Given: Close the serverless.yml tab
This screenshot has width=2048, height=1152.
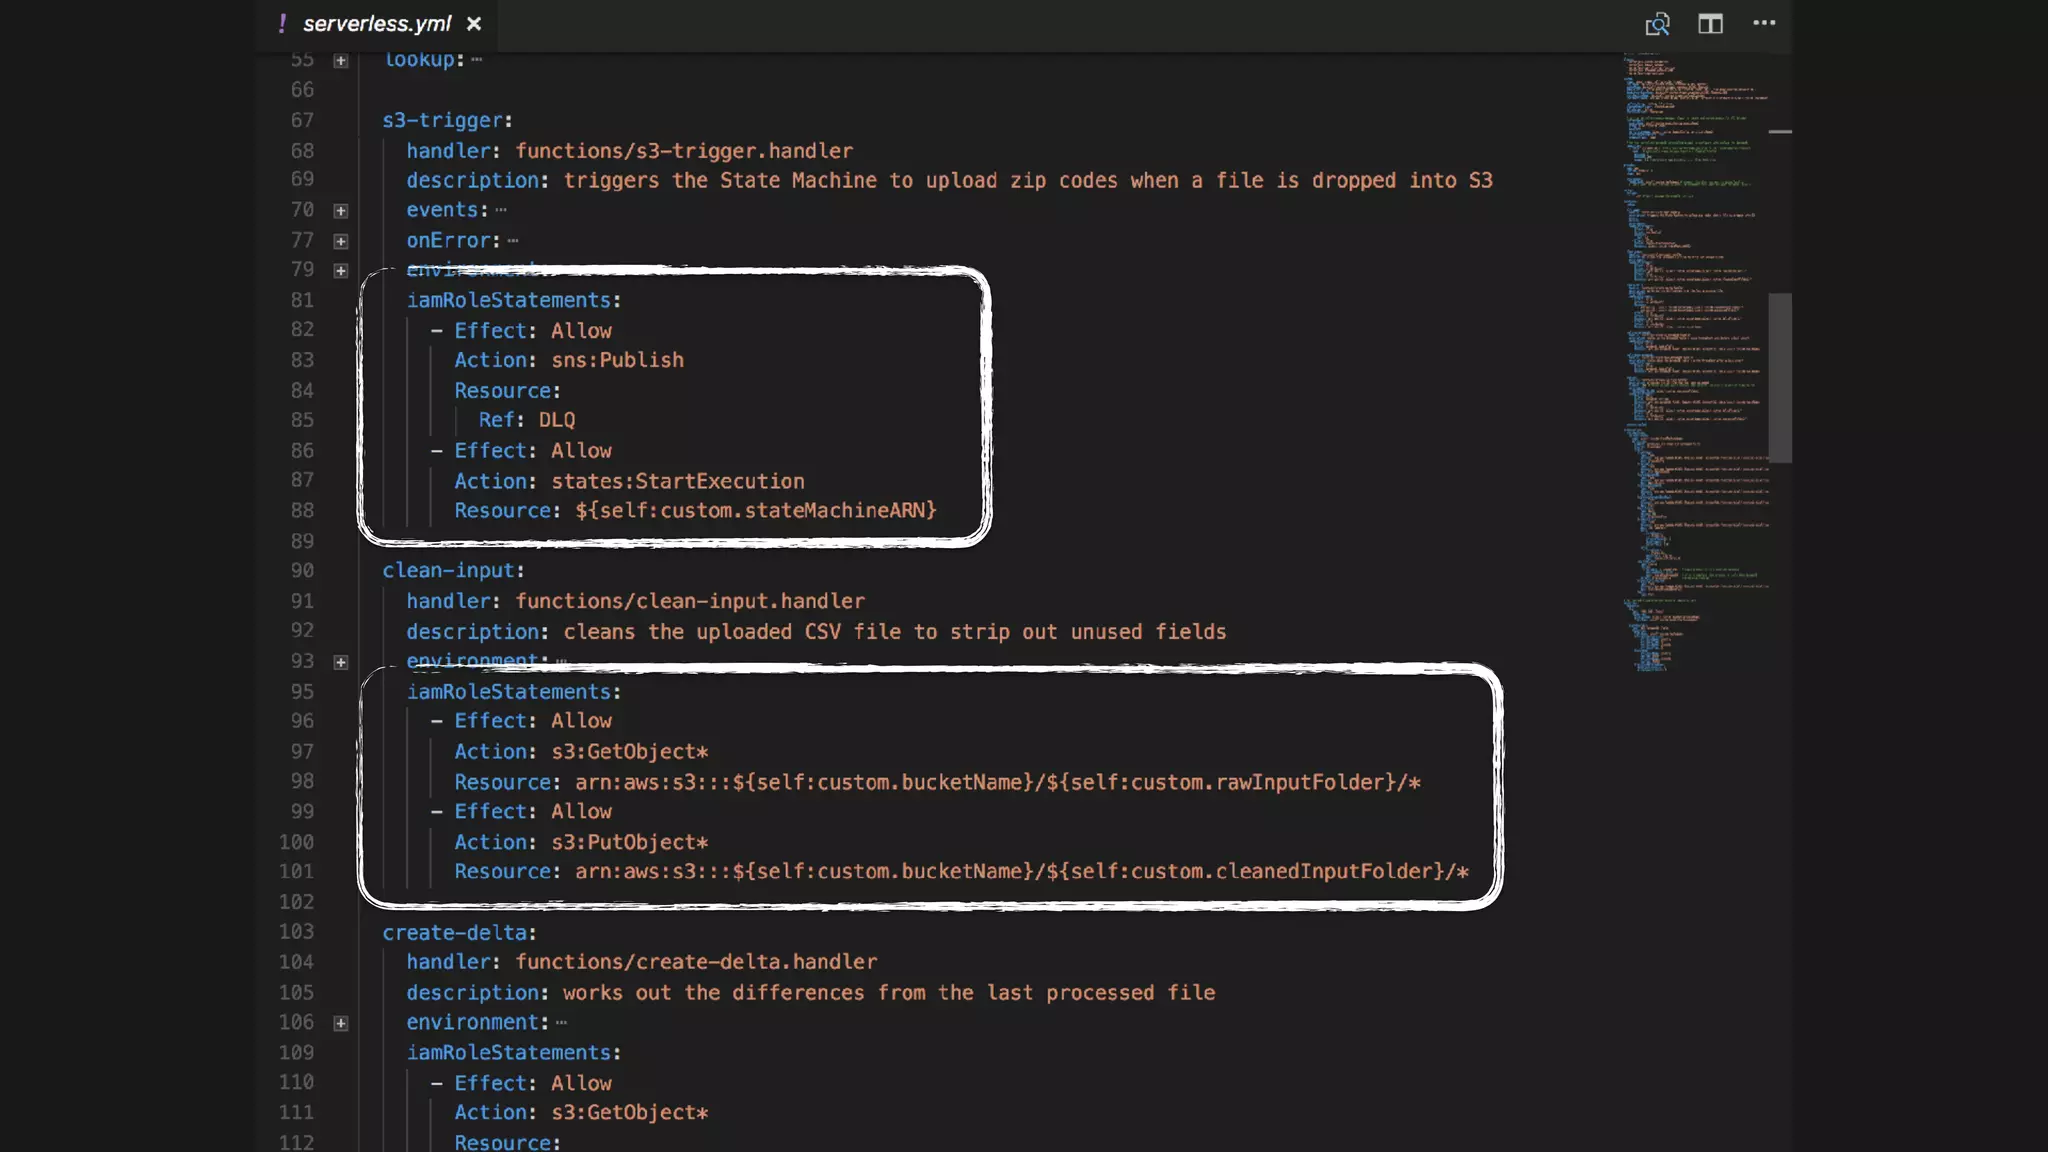Looking at the screenshot, I should click(474, 24).
